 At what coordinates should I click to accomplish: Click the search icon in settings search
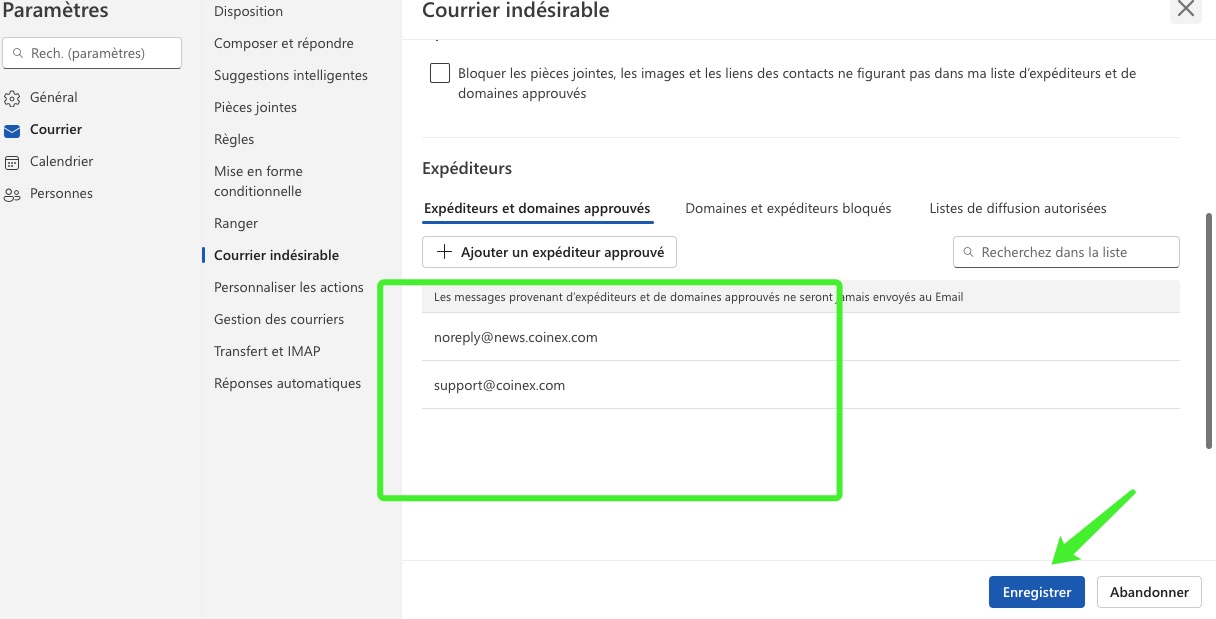point(18,54)
